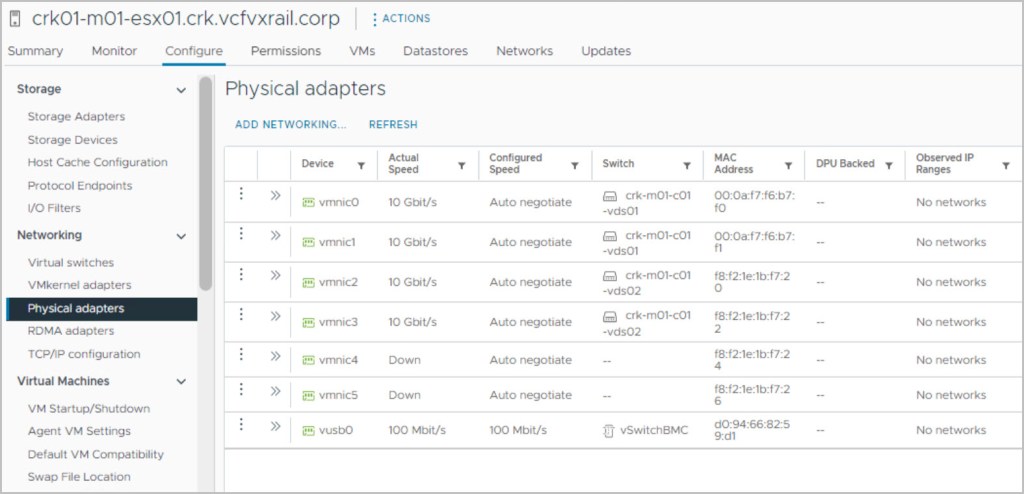The image size is (1024, 494).
Task: Click the filter icon in Device column
Action: point(361,166)
